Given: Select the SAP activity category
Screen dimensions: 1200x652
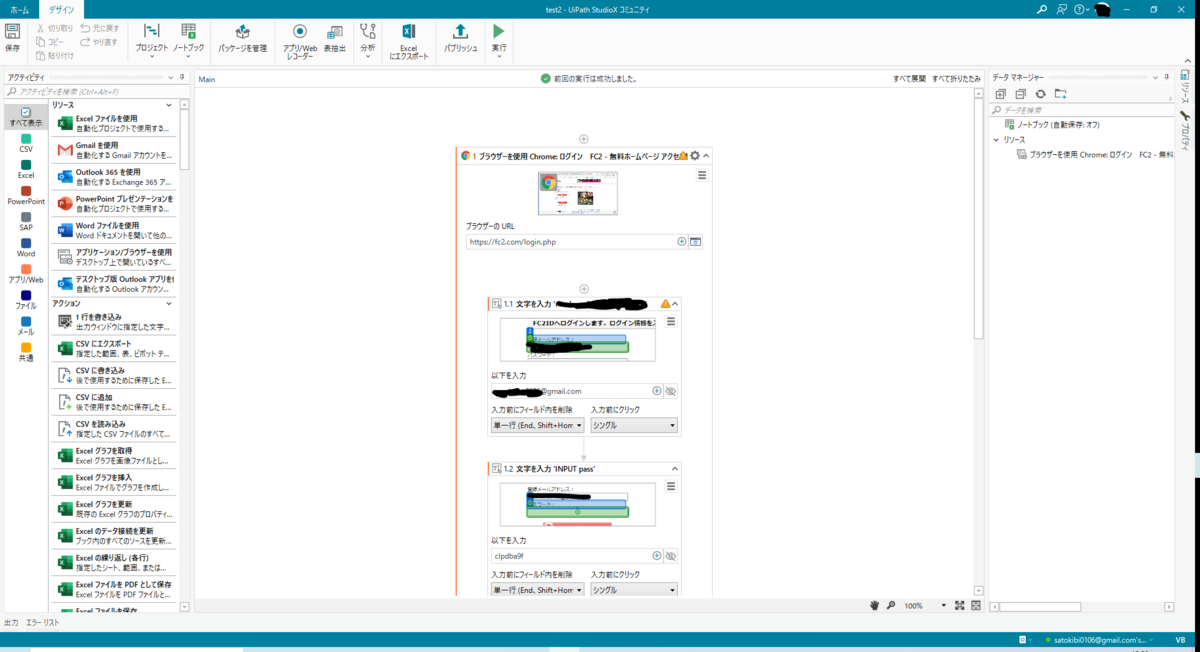Looking at the screenshot, I should click(x=26, y=221).
